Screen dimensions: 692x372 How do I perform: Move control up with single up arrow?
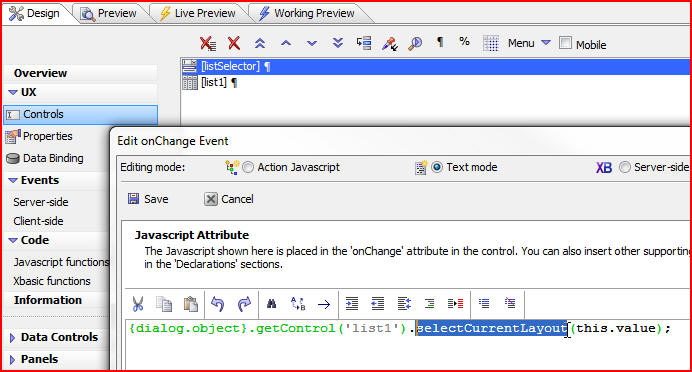click(286, 43)
